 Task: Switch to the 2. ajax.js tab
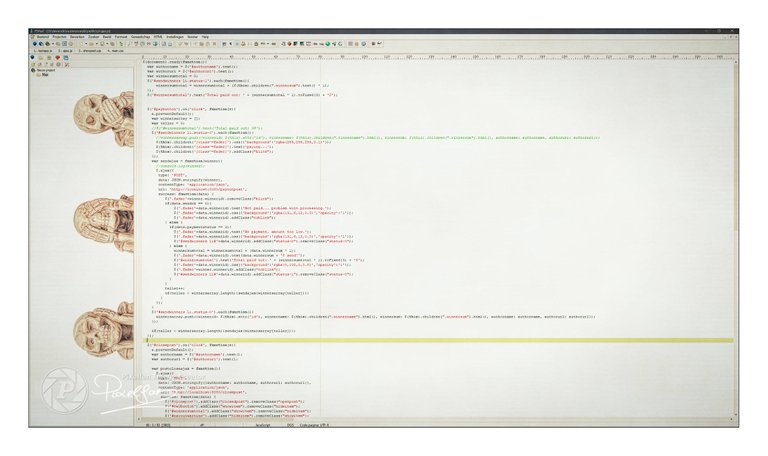coord(65,51)
